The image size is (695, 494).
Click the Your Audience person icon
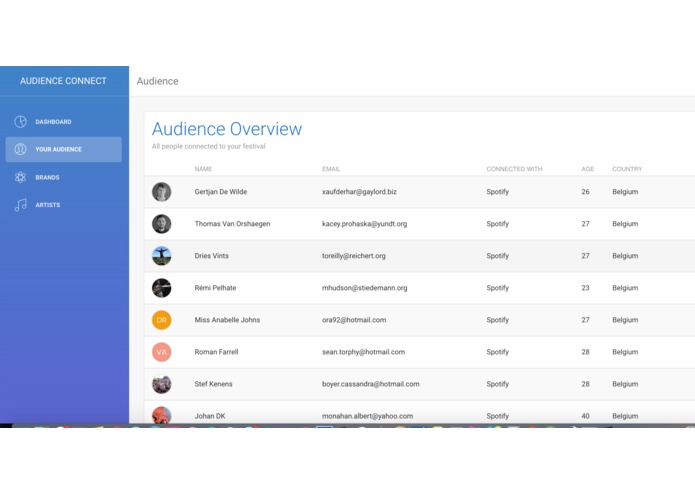(20, 149)
